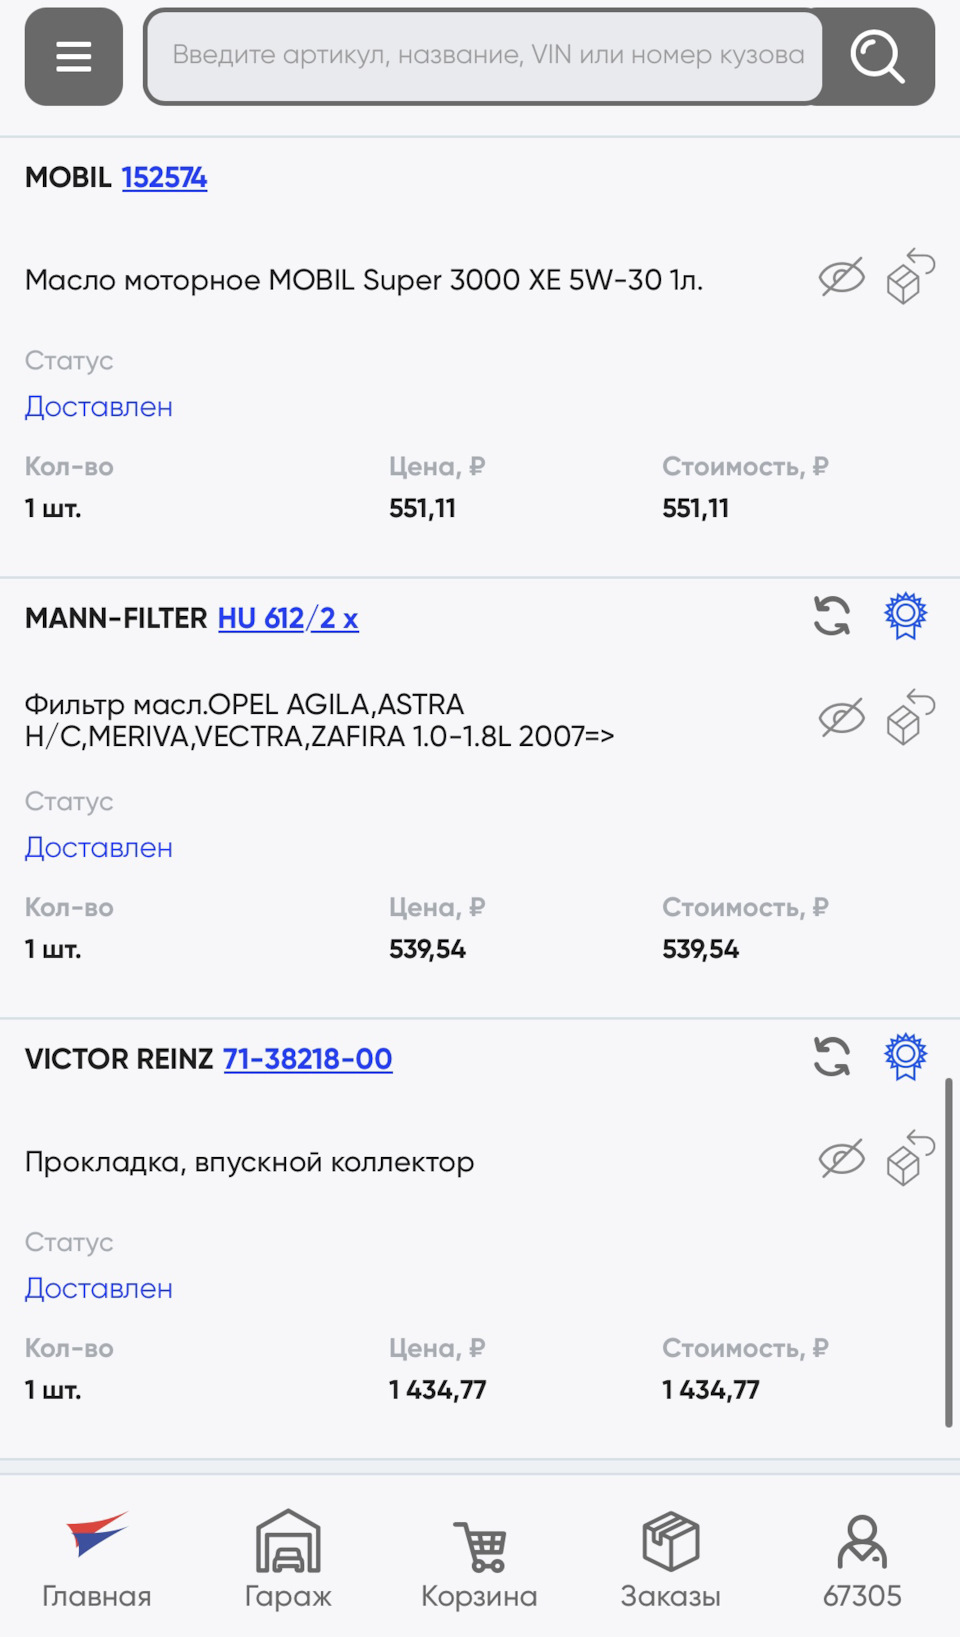Open MANN-FILTER HU 612/2 x link
The width and height of the screenshot is (960, 1637).
pos(288,619)
